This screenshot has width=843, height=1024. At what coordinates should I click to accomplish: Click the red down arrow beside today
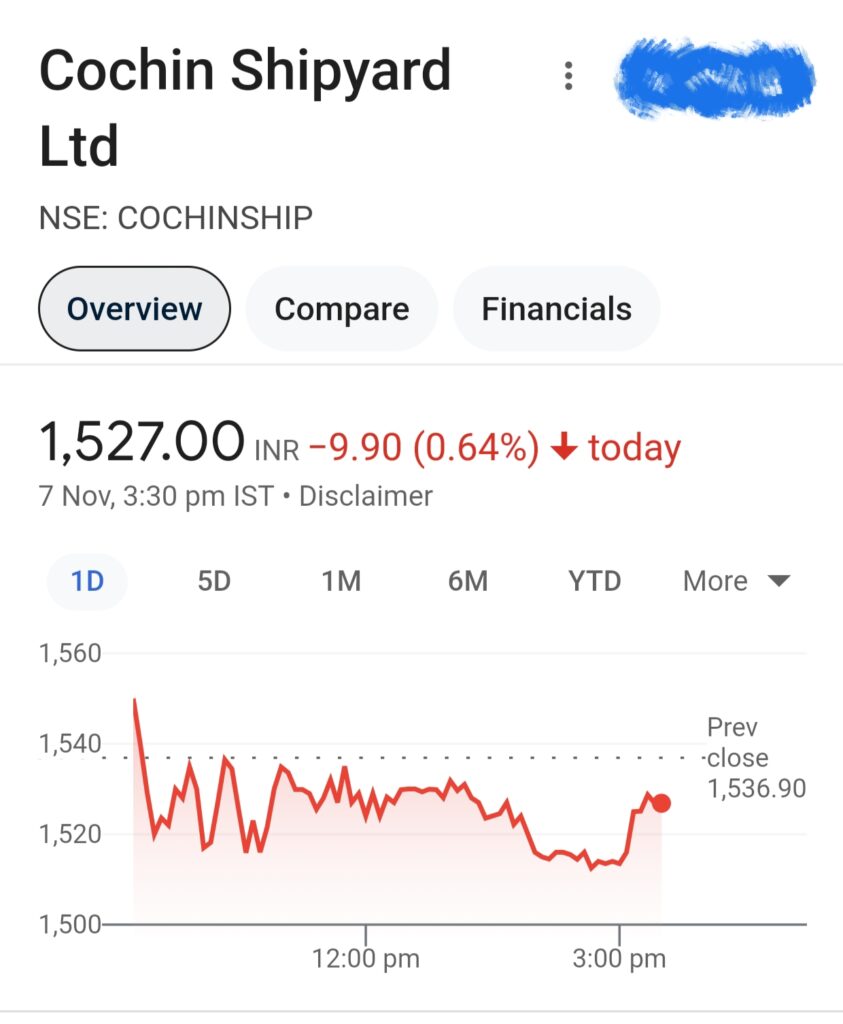(564, 448)
